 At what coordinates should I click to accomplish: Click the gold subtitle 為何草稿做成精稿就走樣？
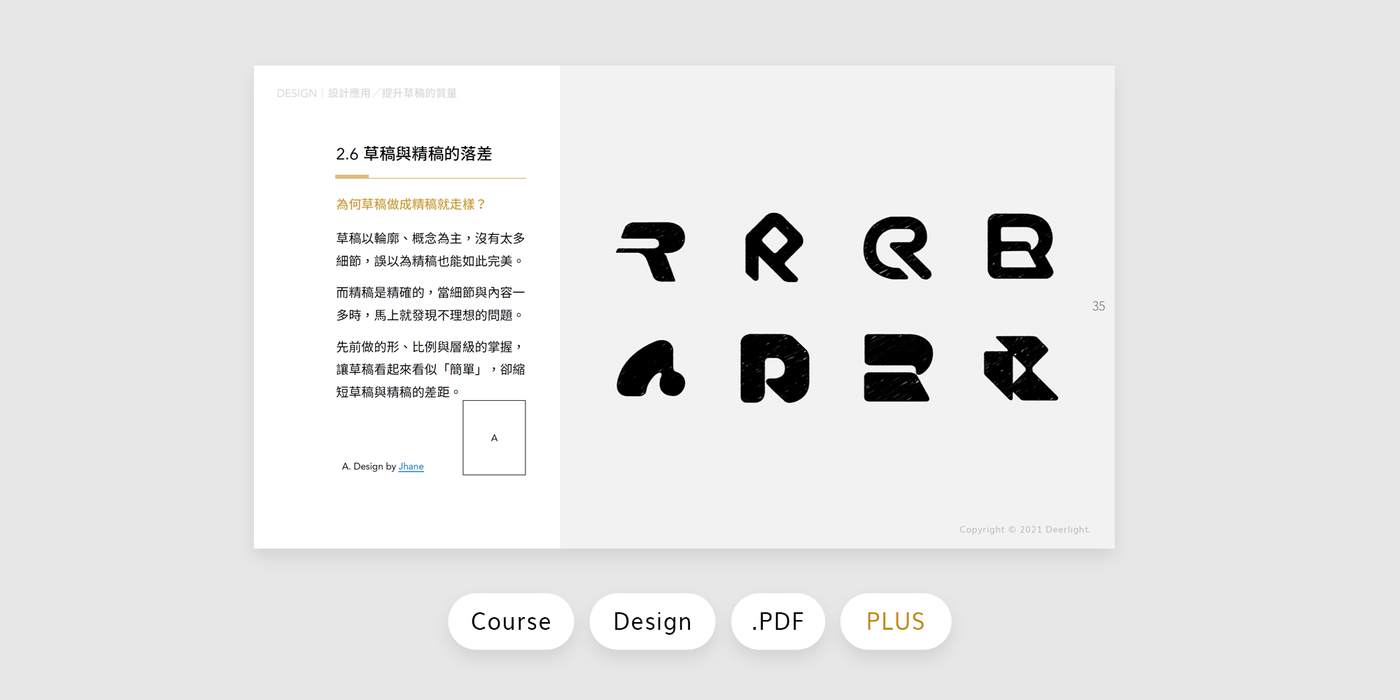411,204
